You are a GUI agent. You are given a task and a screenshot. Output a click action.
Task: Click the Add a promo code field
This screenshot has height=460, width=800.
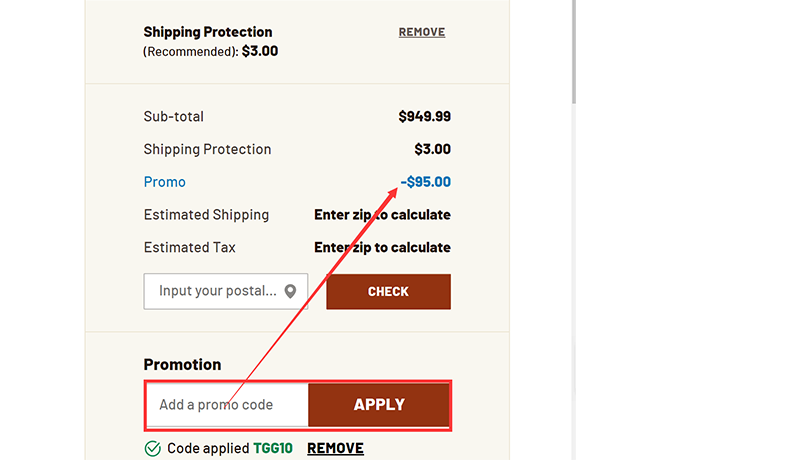[x=229, y=405]
